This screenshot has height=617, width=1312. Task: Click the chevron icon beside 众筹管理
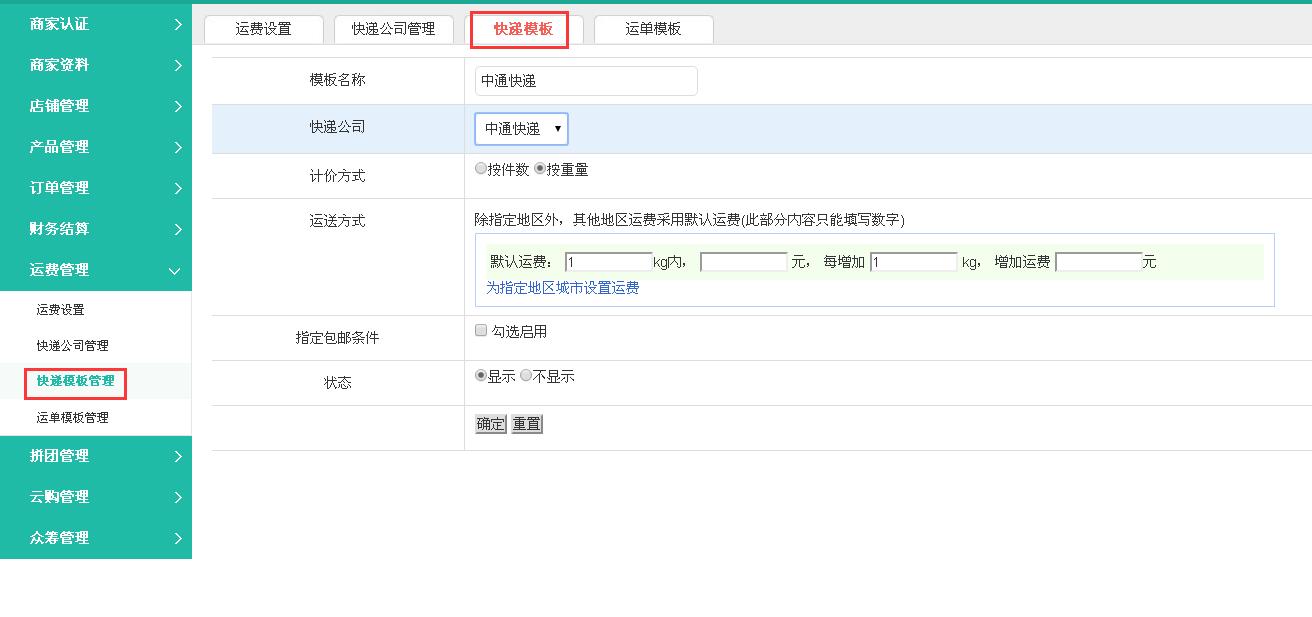pos(177,539)
